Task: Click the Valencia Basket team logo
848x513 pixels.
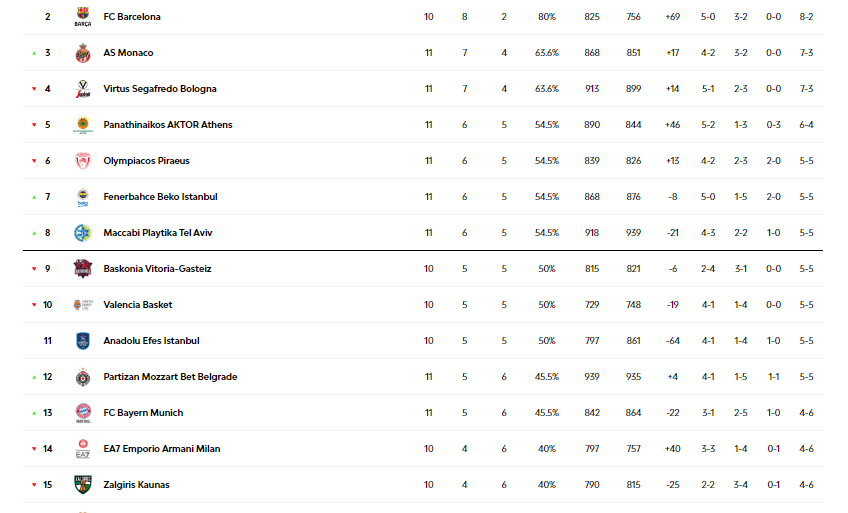Action: pyautogui.click(x=83, y=305)
